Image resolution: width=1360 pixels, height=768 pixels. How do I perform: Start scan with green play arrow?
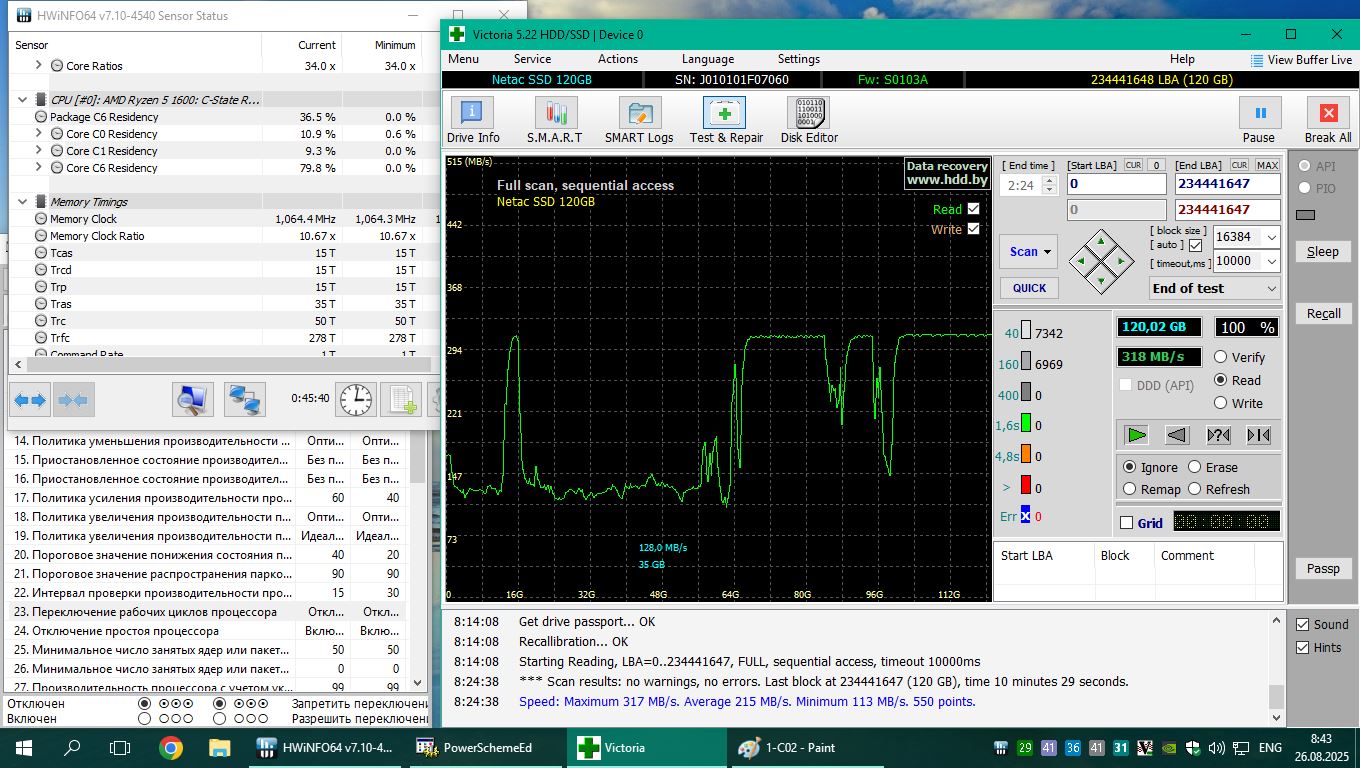1137,435
